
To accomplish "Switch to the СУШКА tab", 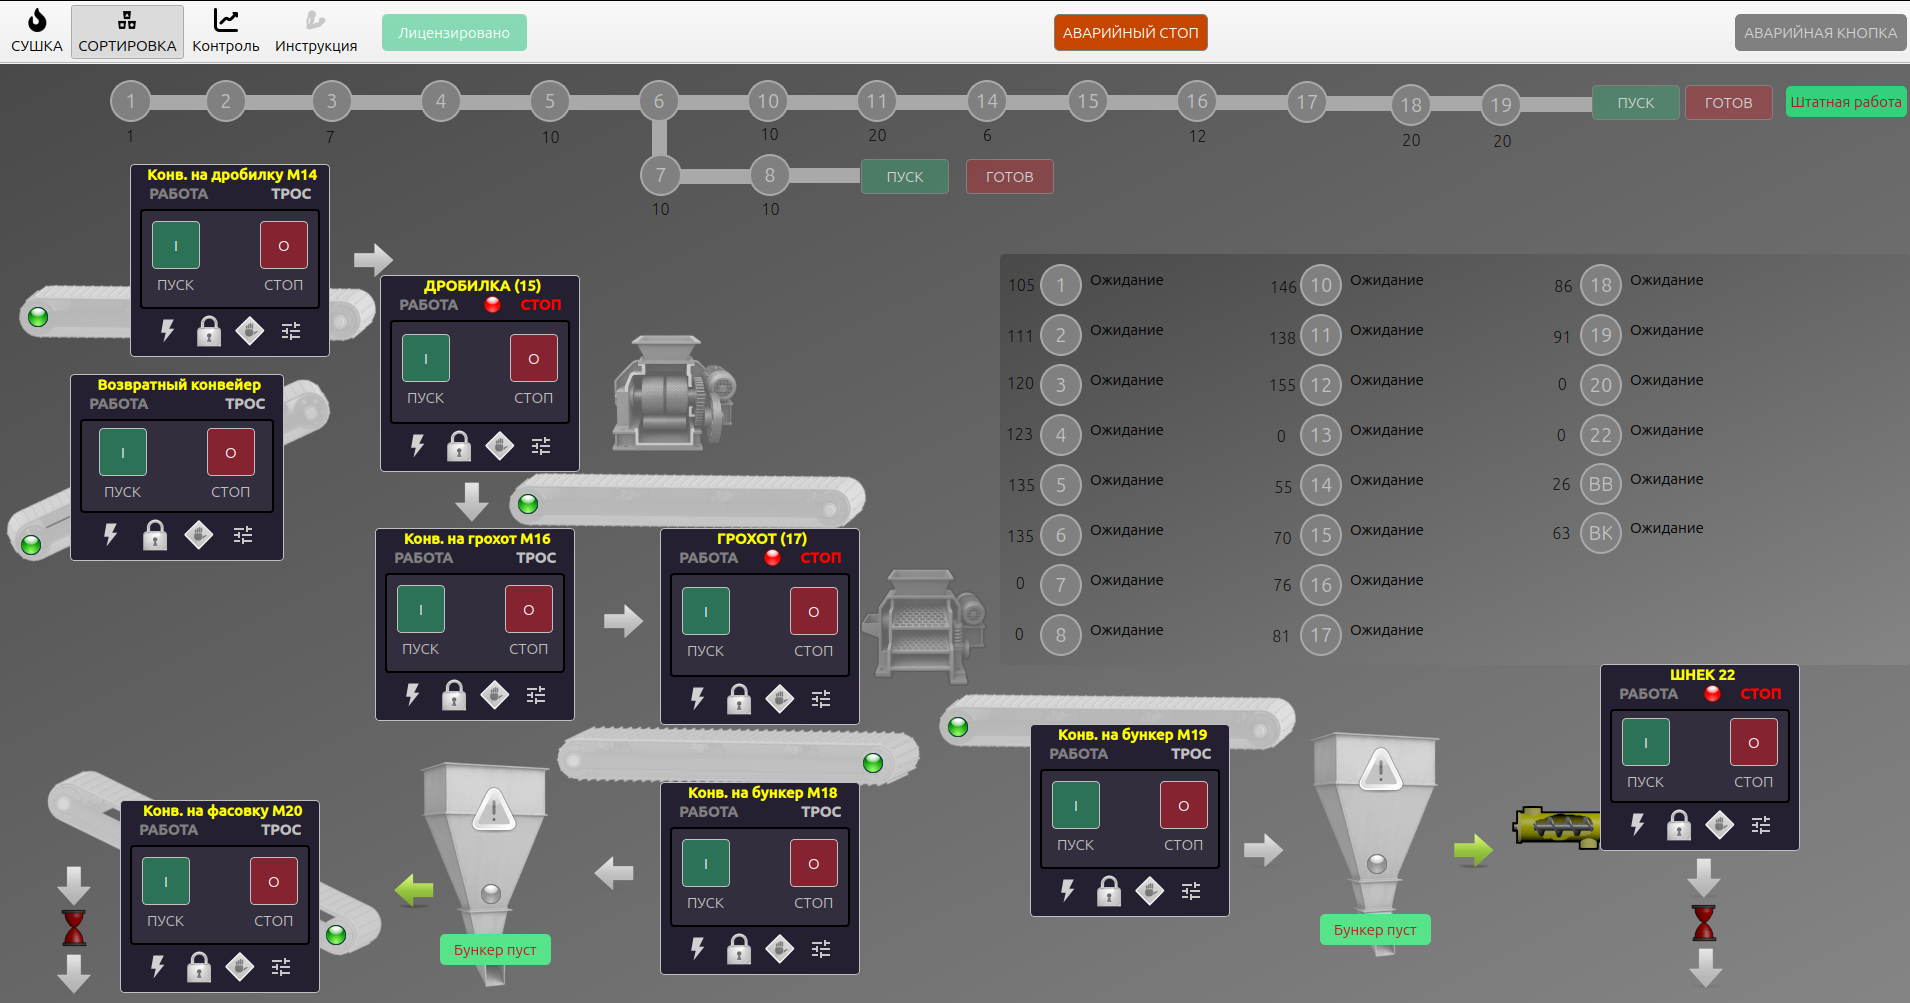I will coord(37,32).
